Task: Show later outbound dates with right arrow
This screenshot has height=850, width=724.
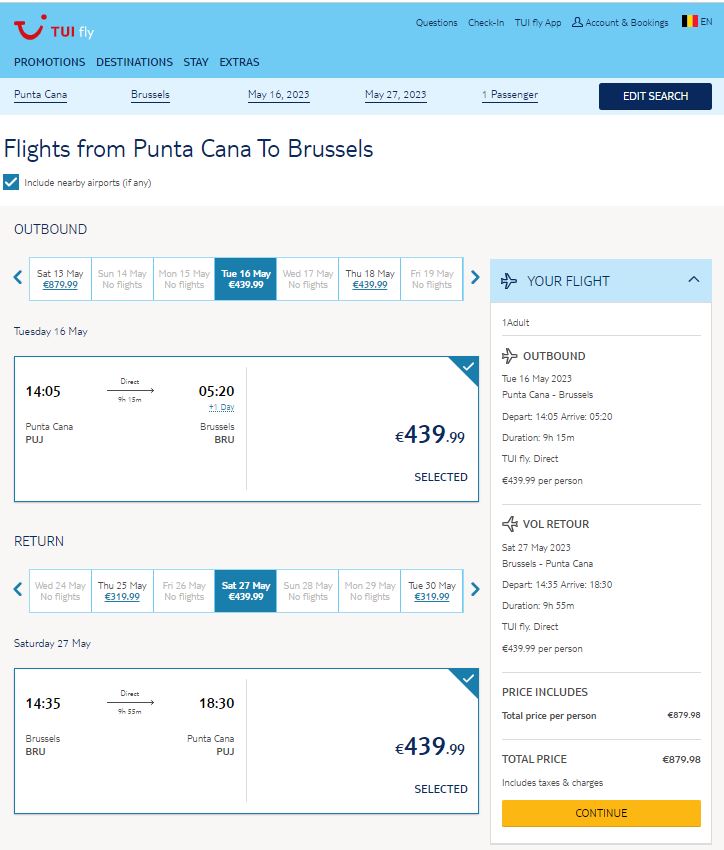Action: [475, 278]
